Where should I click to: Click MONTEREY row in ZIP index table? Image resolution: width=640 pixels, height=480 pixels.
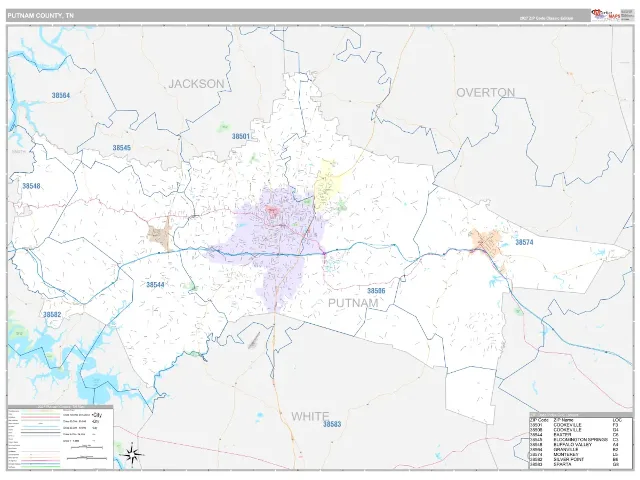[575, 454]
